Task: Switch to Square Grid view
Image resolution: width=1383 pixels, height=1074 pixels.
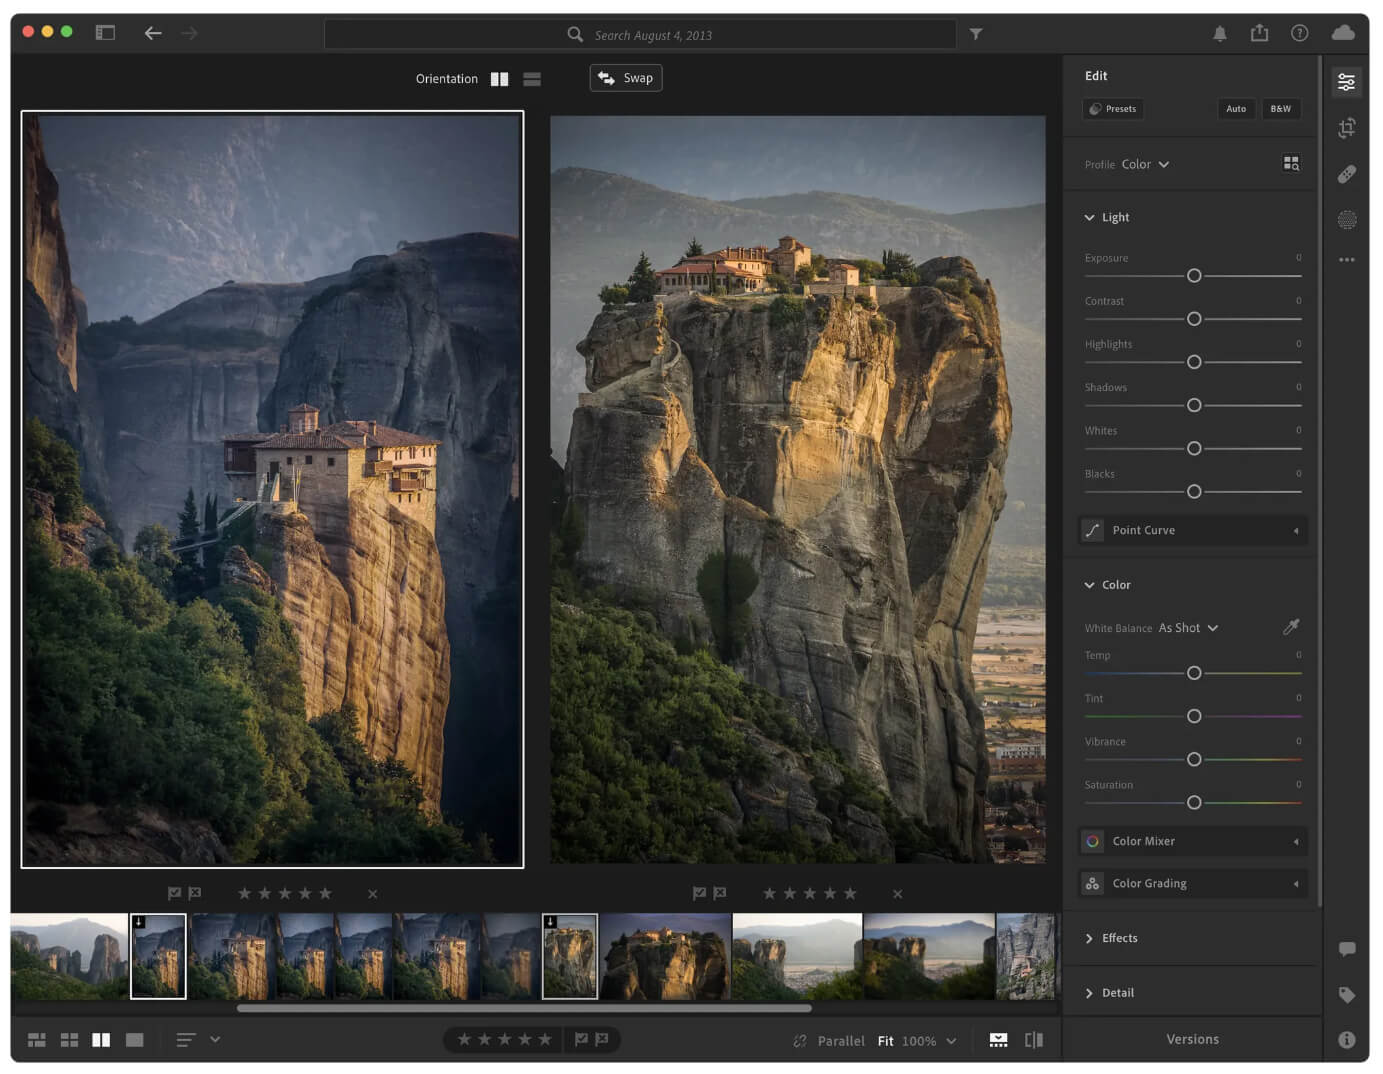Action: [69, 1040]
